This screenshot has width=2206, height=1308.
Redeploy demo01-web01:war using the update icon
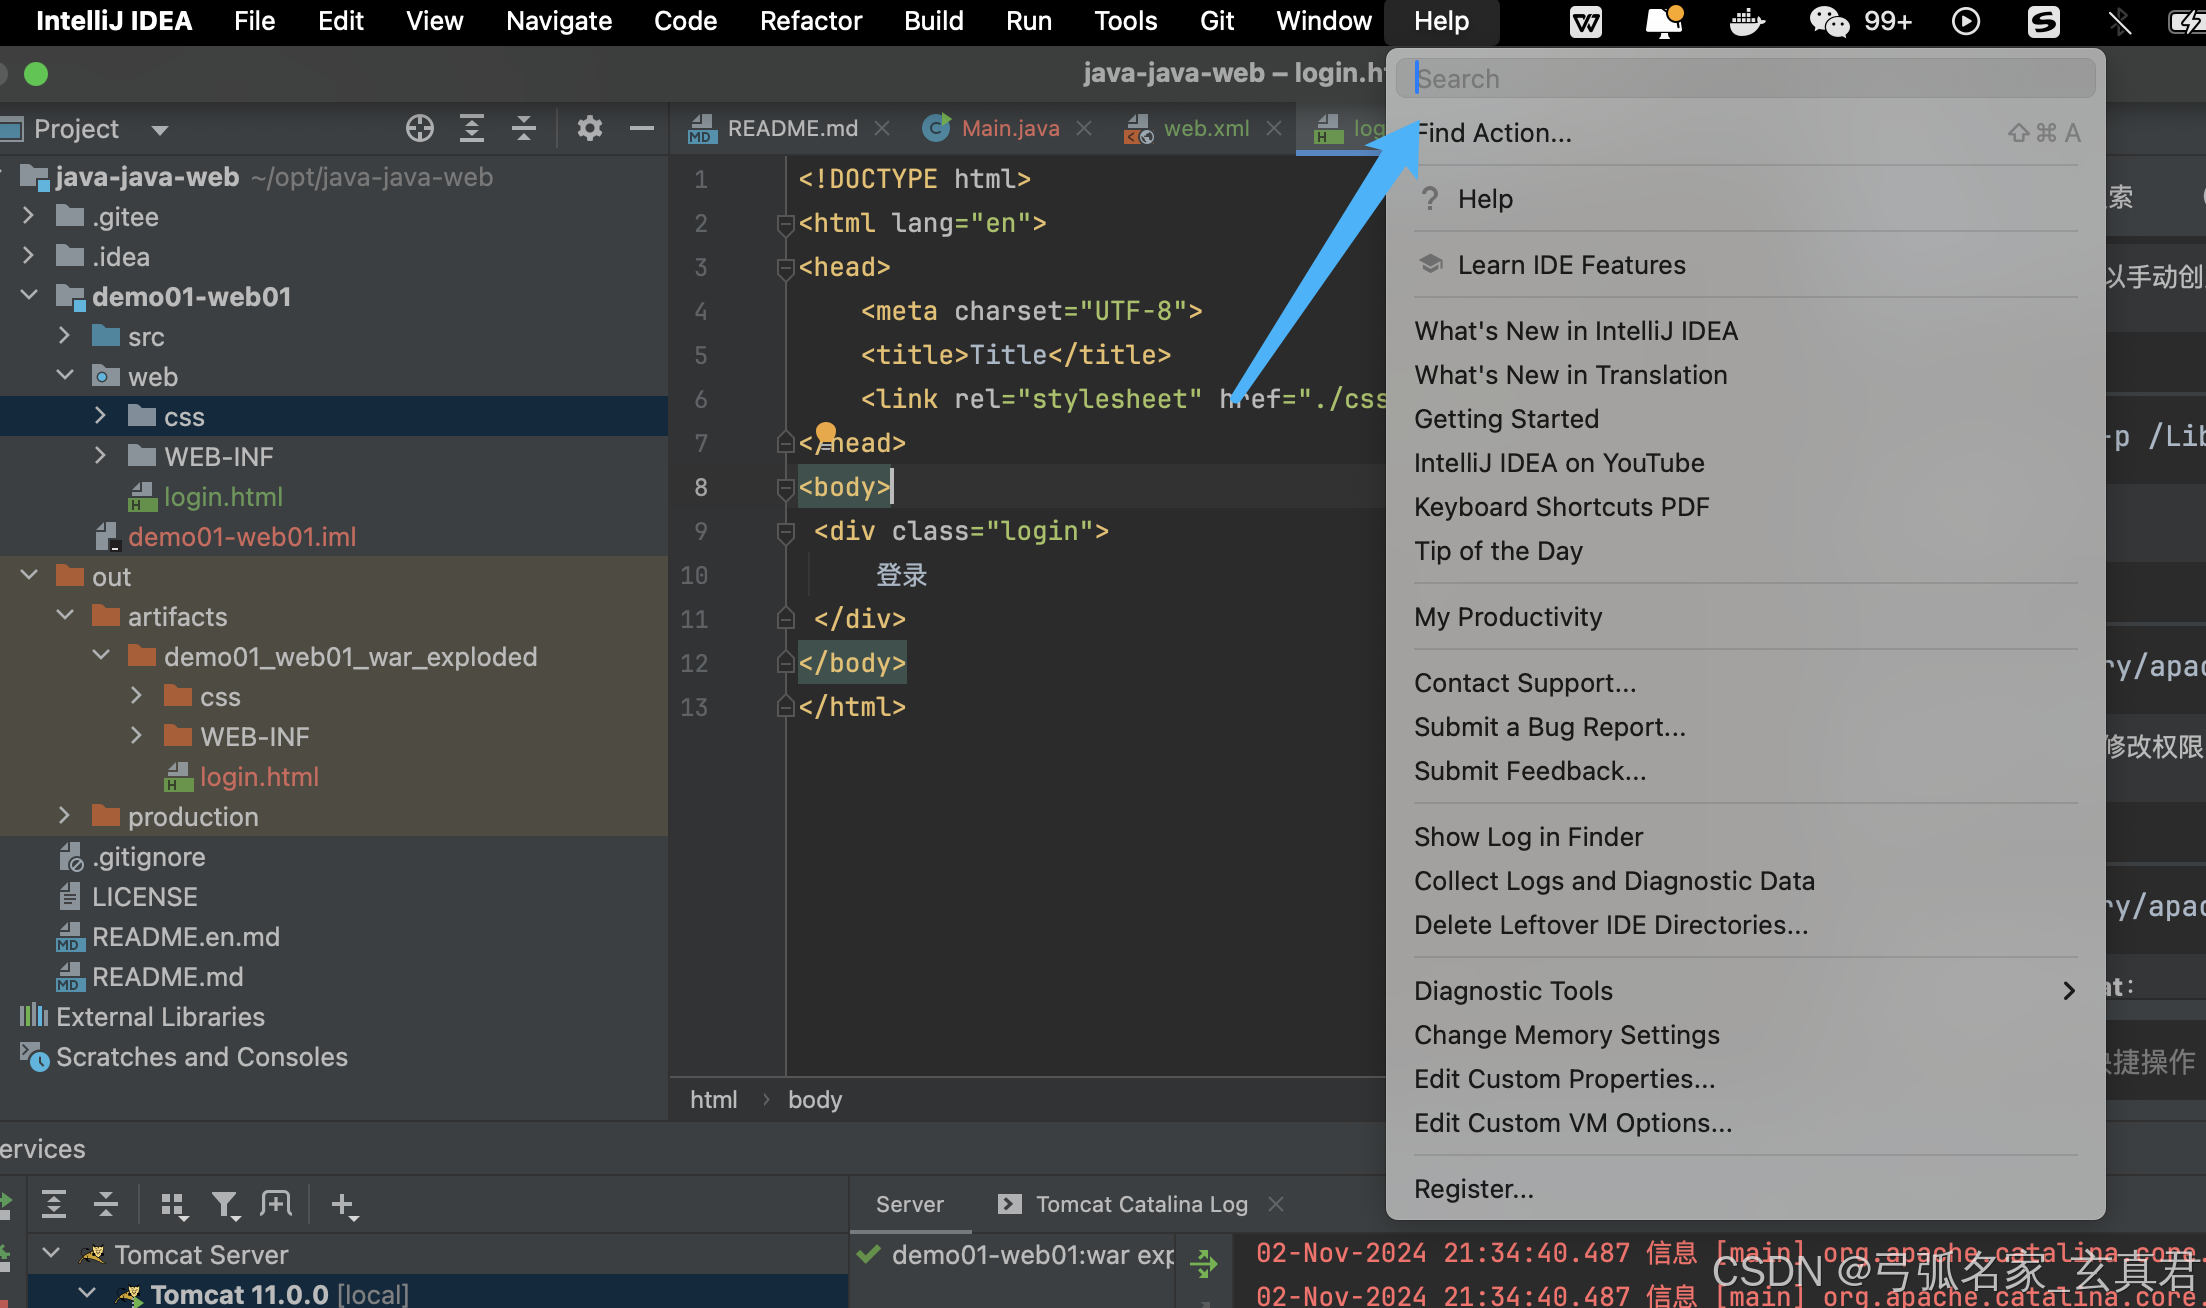tap(1204, 1262)
